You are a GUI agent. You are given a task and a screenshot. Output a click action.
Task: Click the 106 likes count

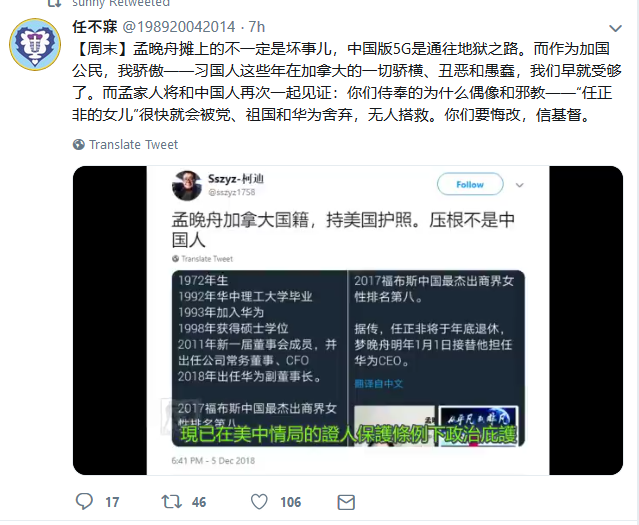(x=291, y=502)
